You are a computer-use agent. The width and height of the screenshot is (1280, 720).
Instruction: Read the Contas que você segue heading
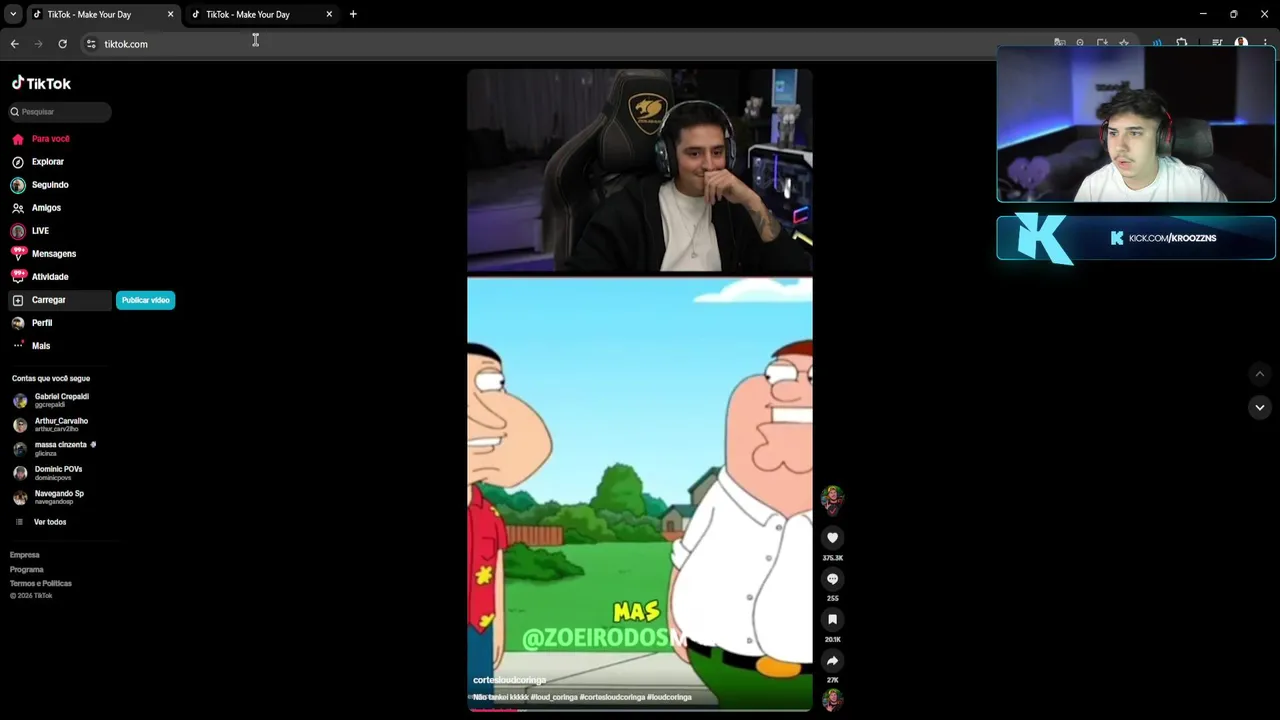[x=51, y=378]
